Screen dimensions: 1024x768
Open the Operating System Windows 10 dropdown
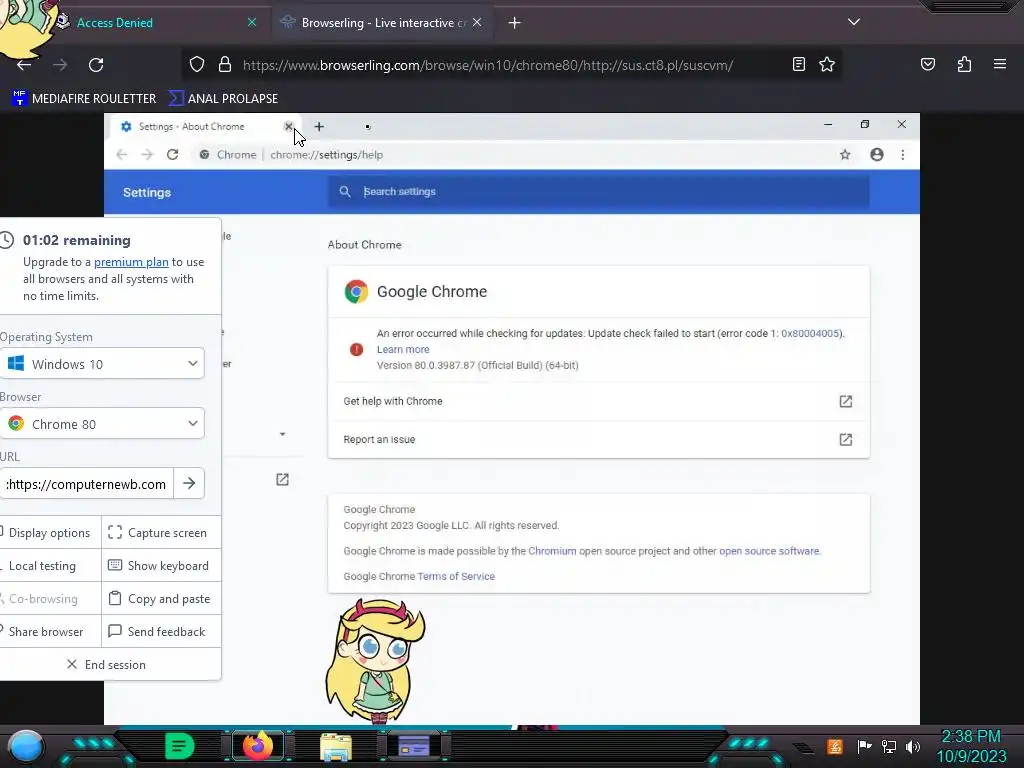pyautogui.click(x=102, y=364)
